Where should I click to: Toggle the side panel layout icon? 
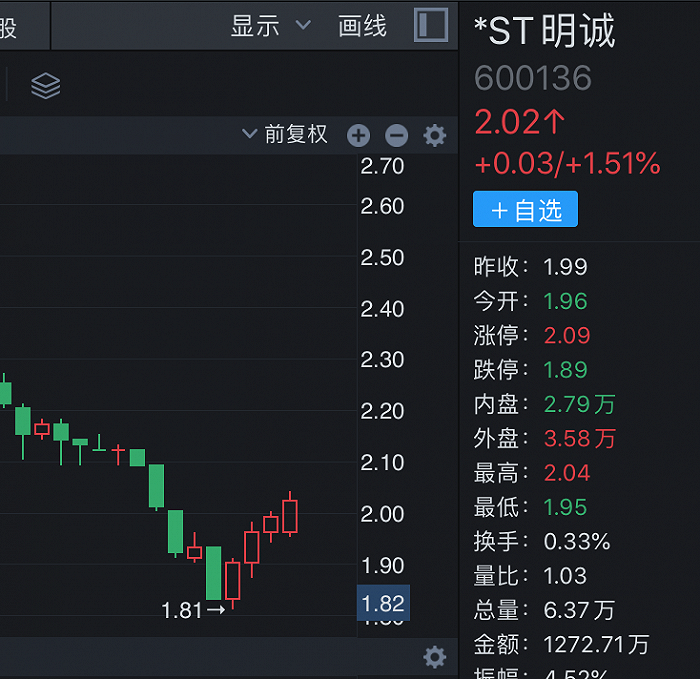[x=431, y=25]
